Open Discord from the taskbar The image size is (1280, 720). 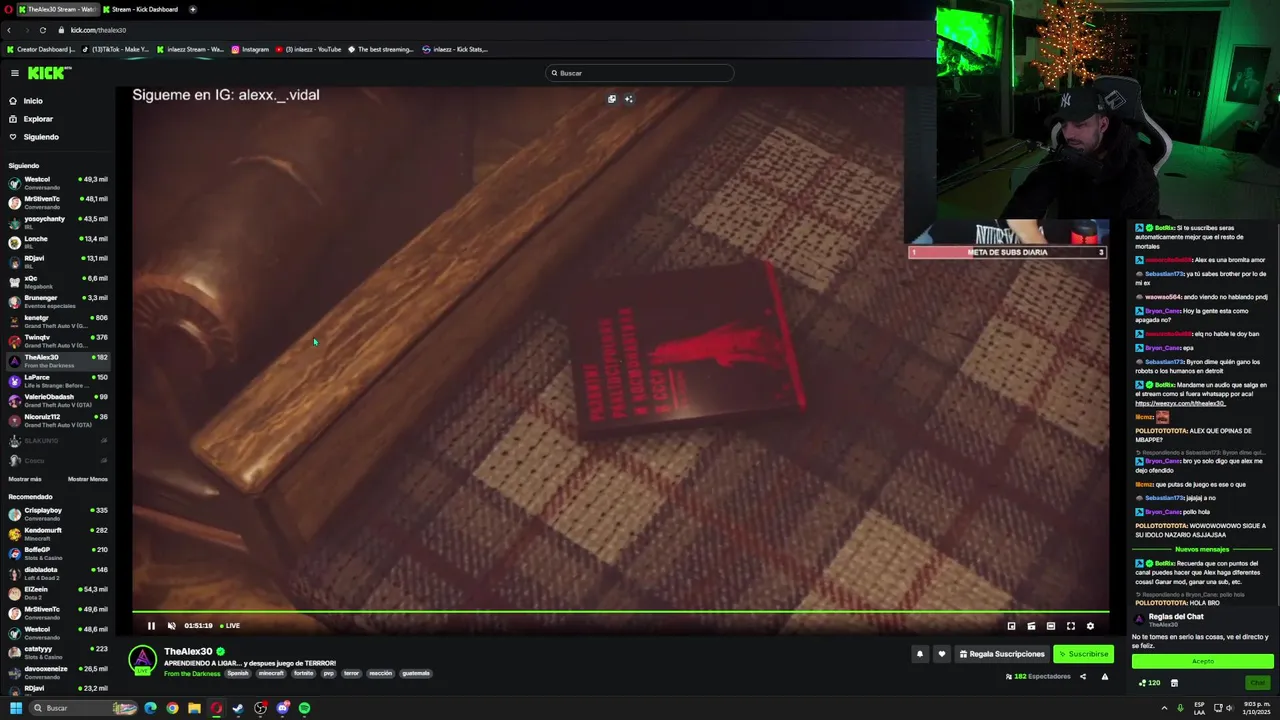(x=283, y=708)
